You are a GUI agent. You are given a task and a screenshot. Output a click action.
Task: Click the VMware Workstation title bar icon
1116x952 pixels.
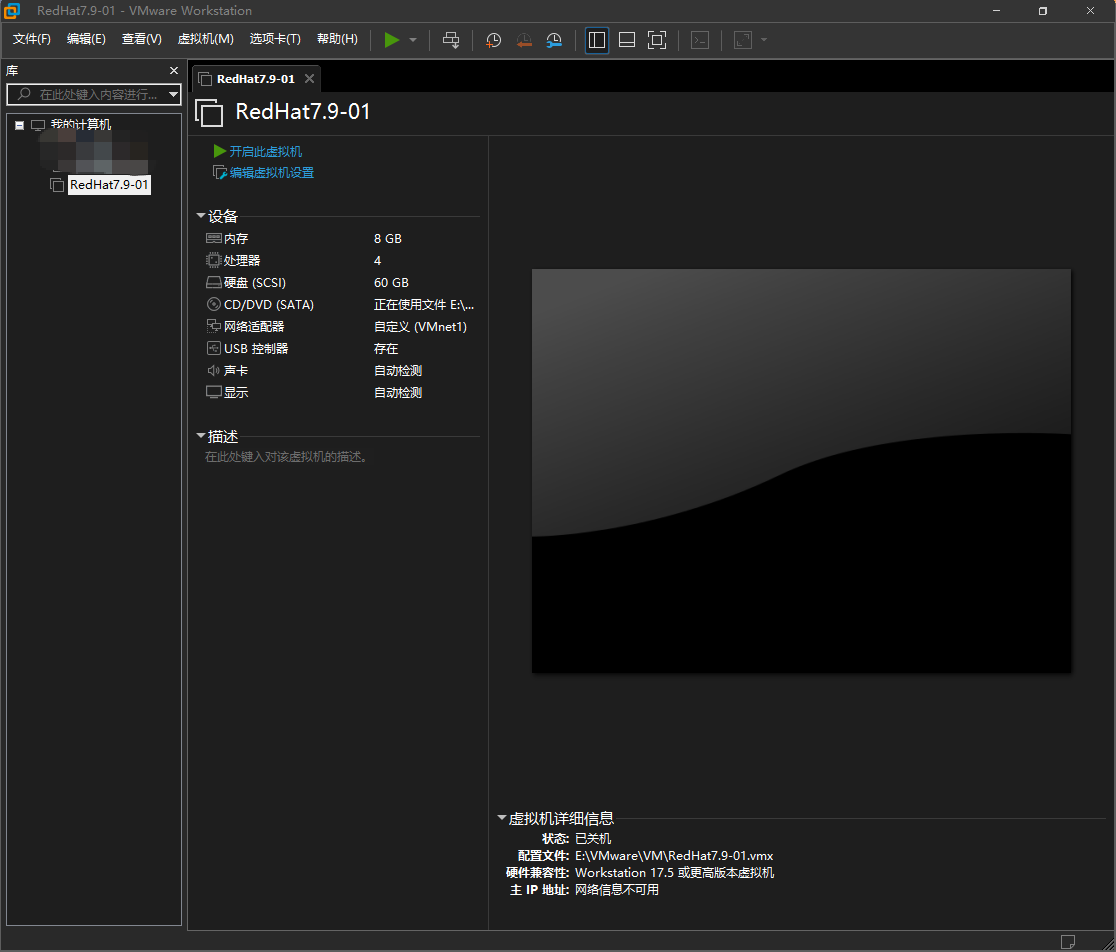(12, 11)
